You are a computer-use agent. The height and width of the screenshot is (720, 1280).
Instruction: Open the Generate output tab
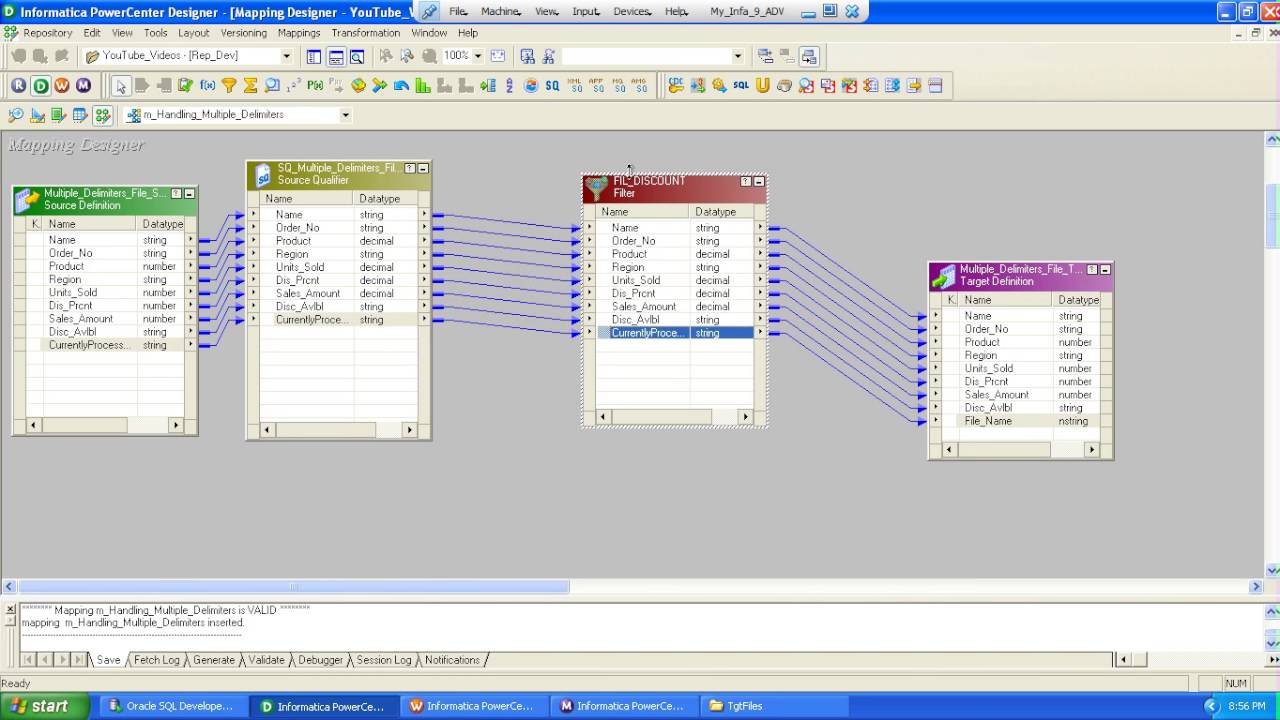pyautogui.click(x=213, y=660)
